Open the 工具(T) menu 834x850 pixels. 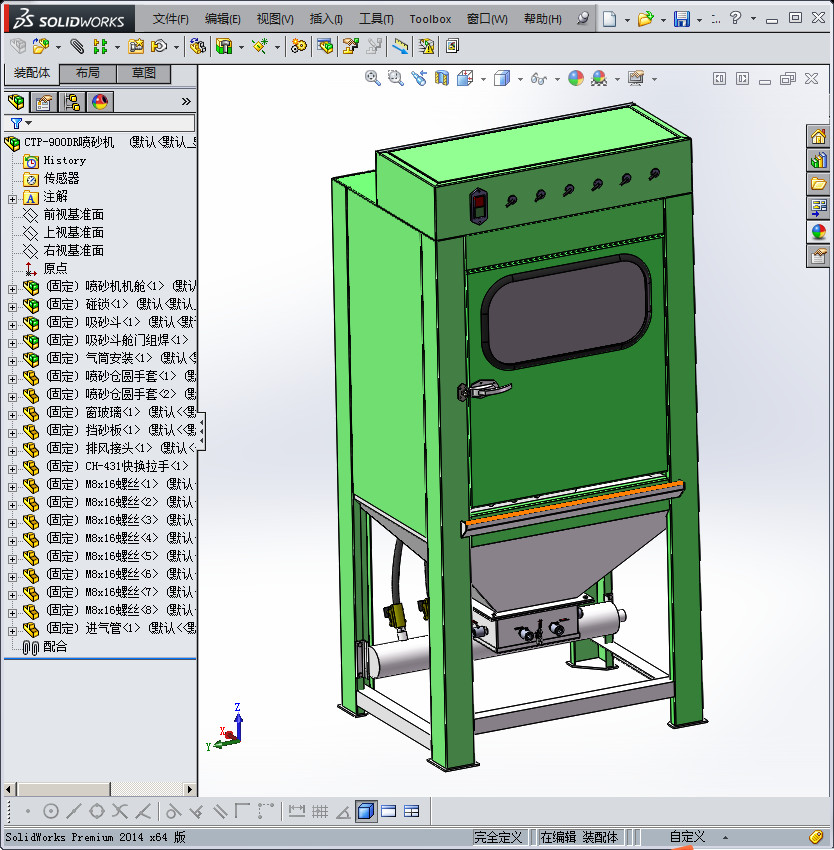click(x=376, y=19)
